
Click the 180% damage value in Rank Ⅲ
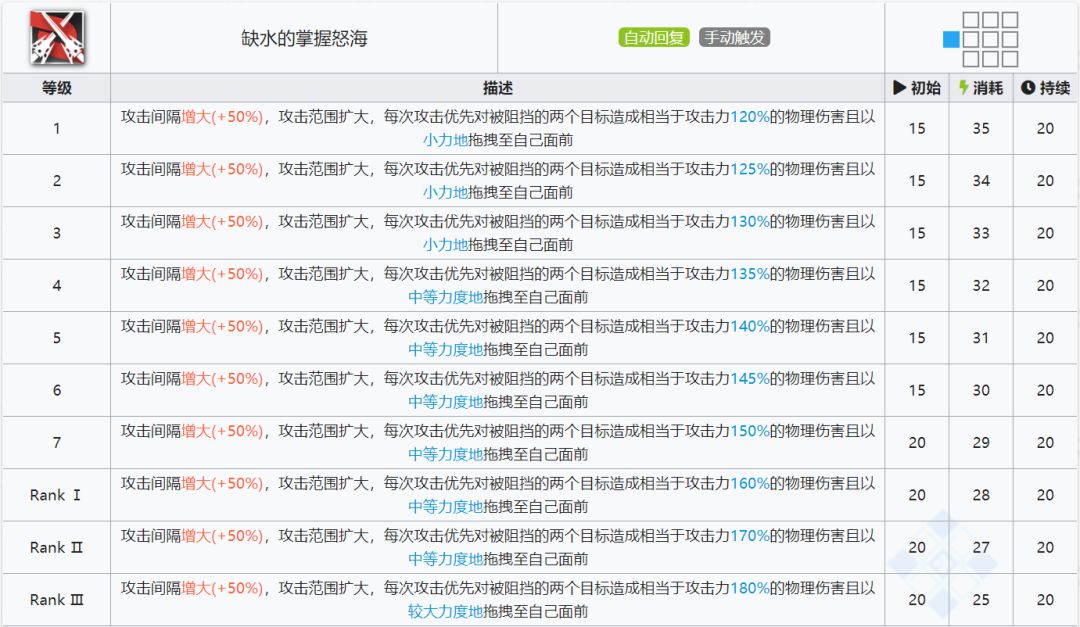click(x=750, y=588)
